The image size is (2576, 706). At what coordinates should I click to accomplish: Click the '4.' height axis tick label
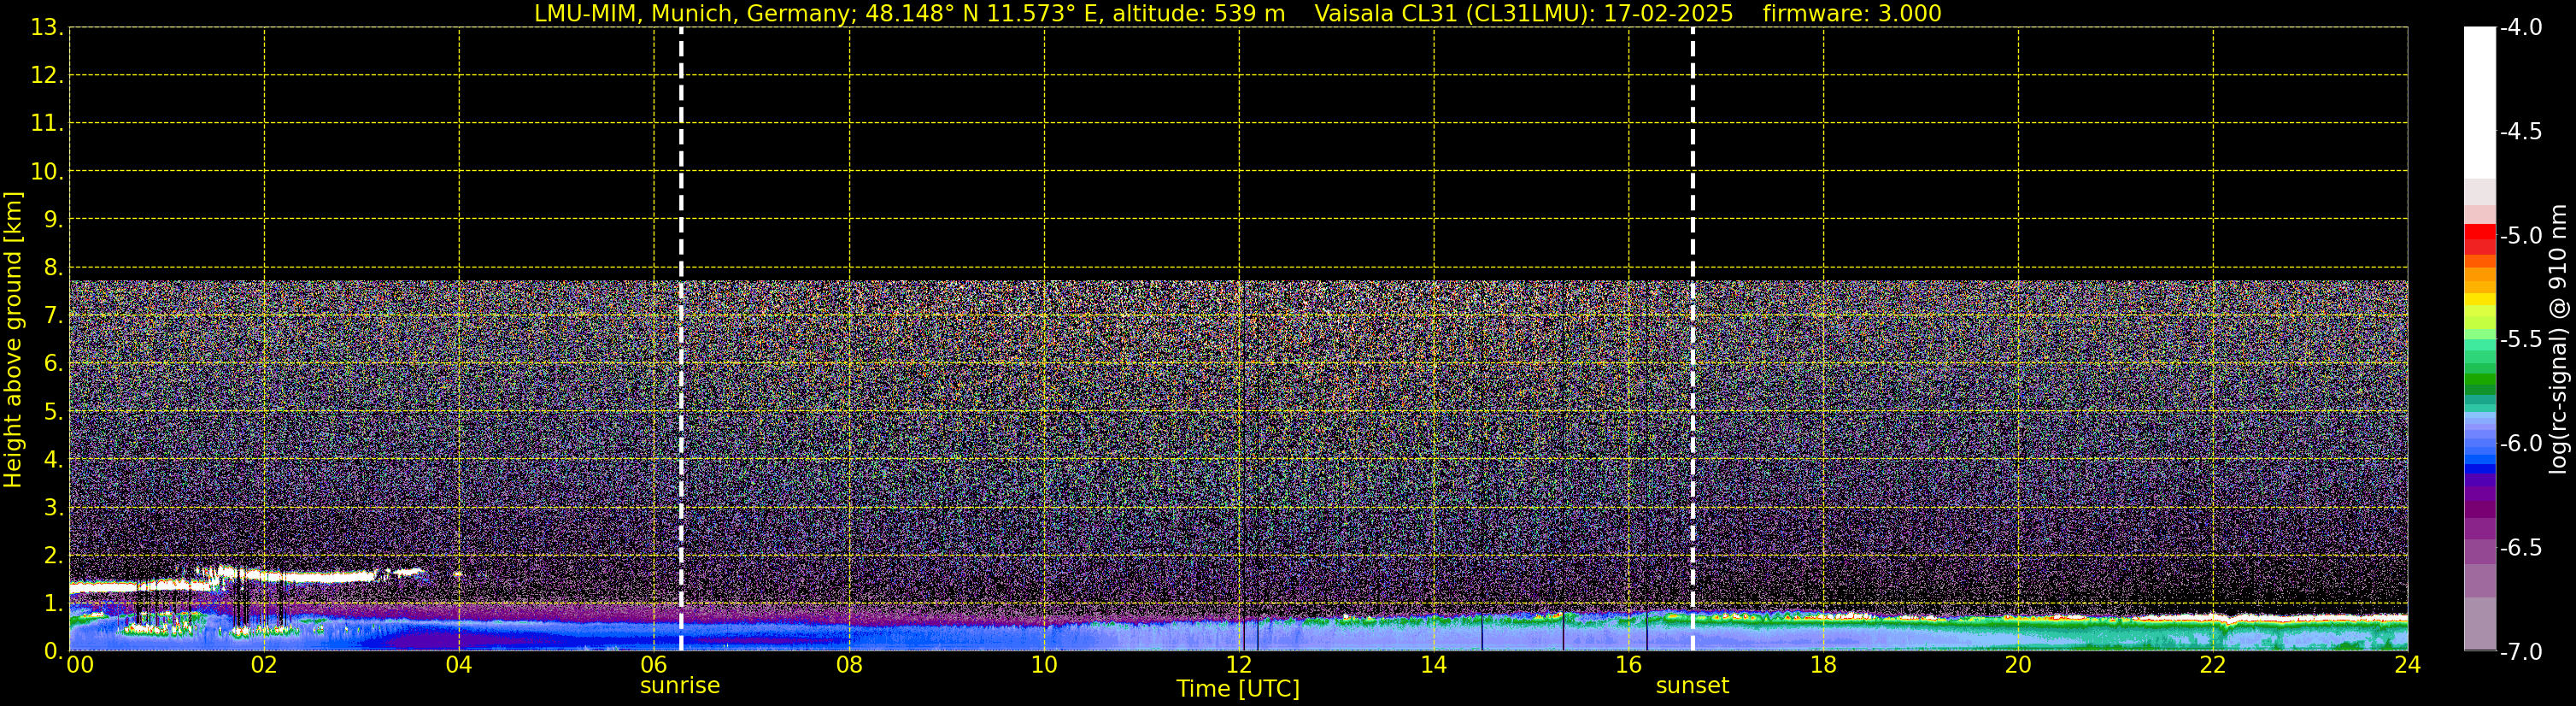53,459
